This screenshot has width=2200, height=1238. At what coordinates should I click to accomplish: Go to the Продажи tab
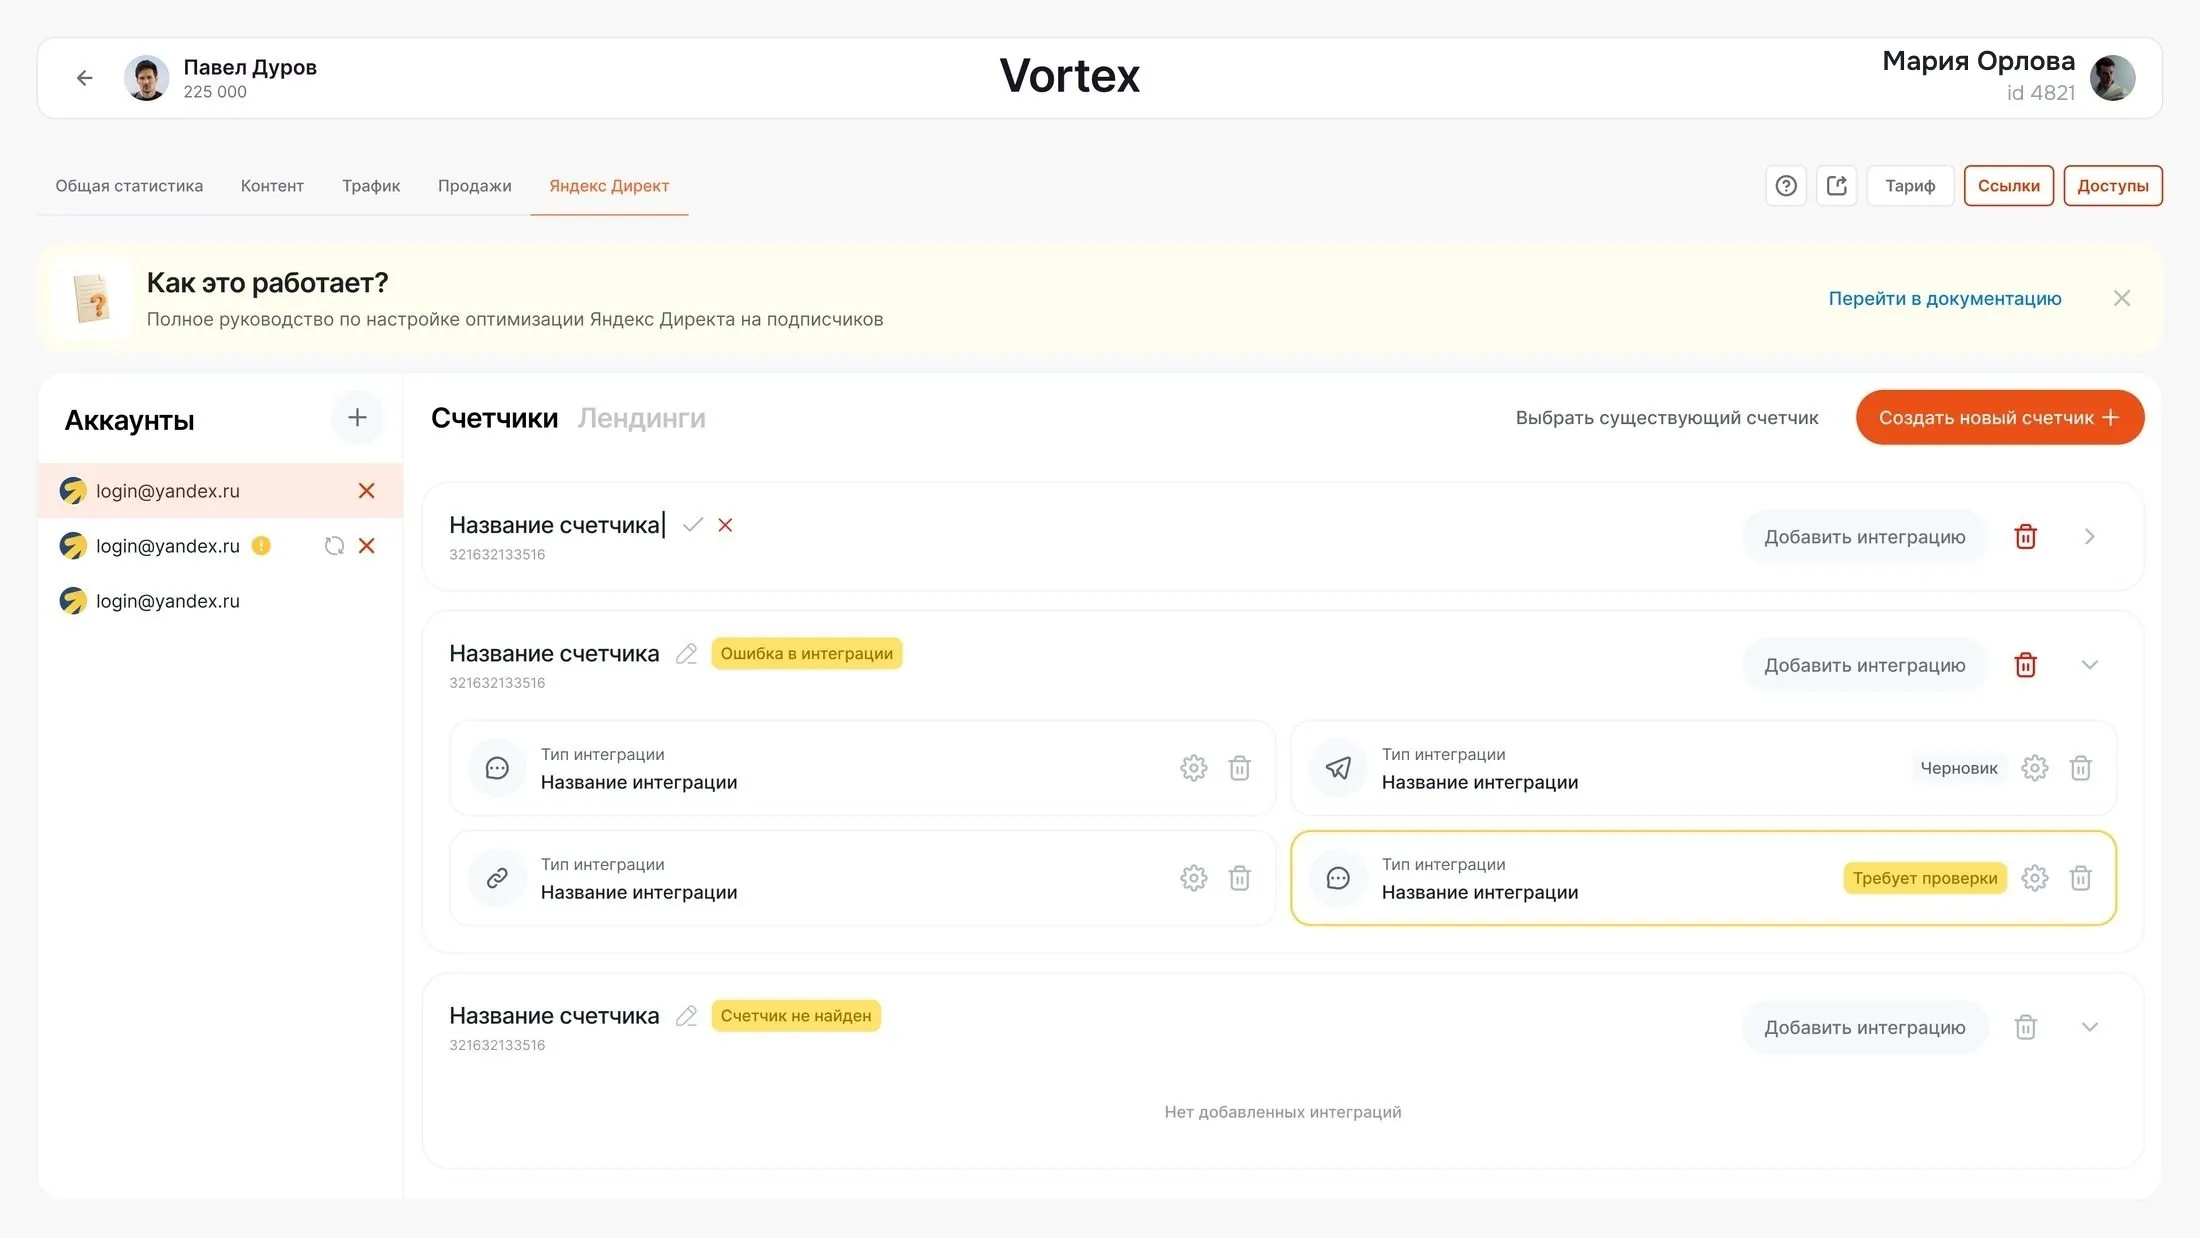click(475, 186)
